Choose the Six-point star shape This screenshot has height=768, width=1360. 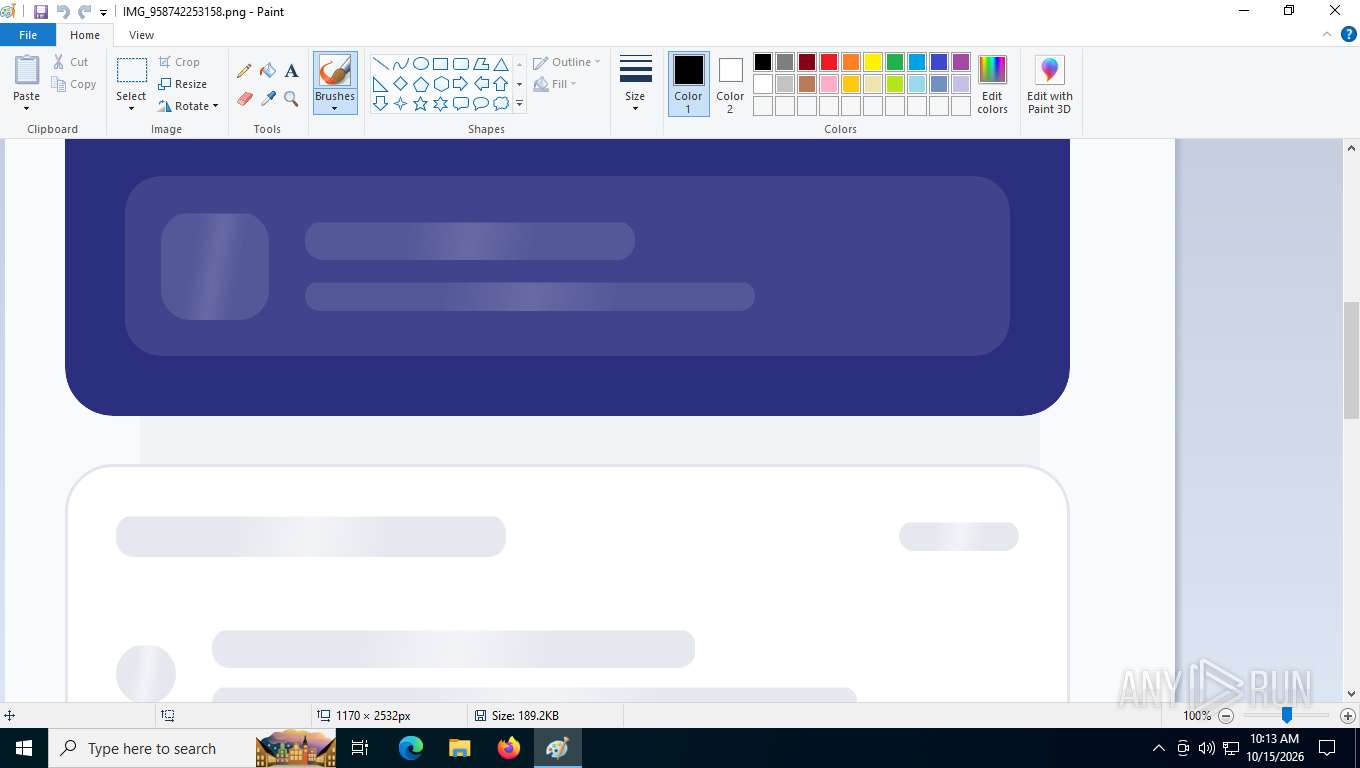(x=441, y=104)
